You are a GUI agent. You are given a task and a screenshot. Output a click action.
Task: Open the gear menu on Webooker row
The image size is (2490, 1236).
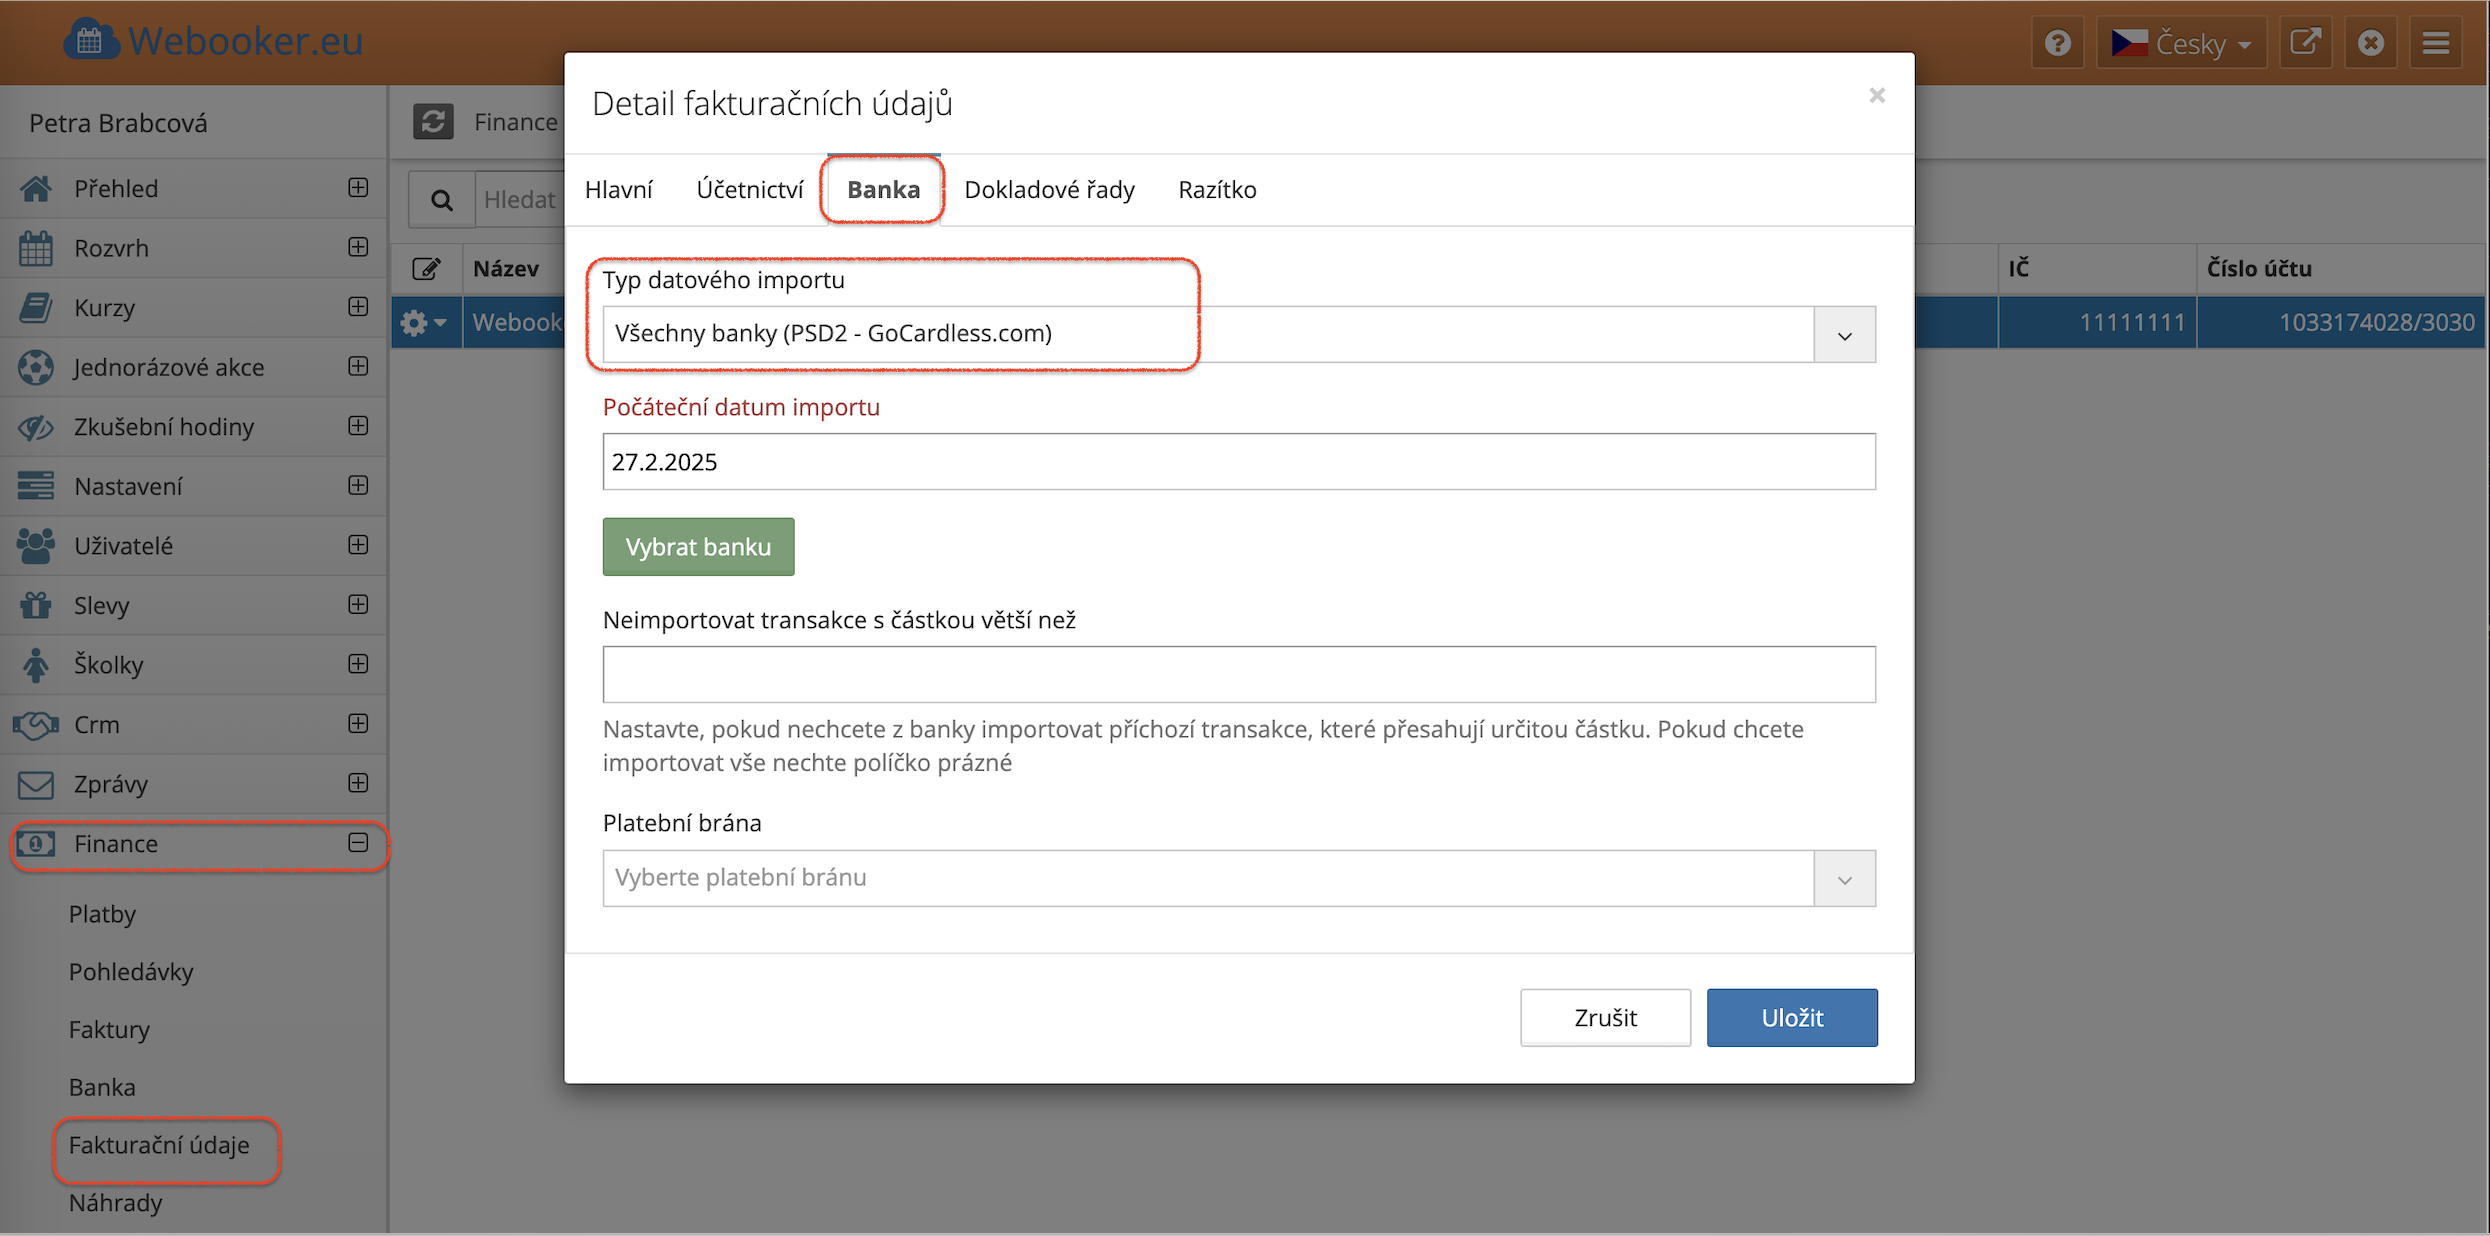tap(423, 323)
